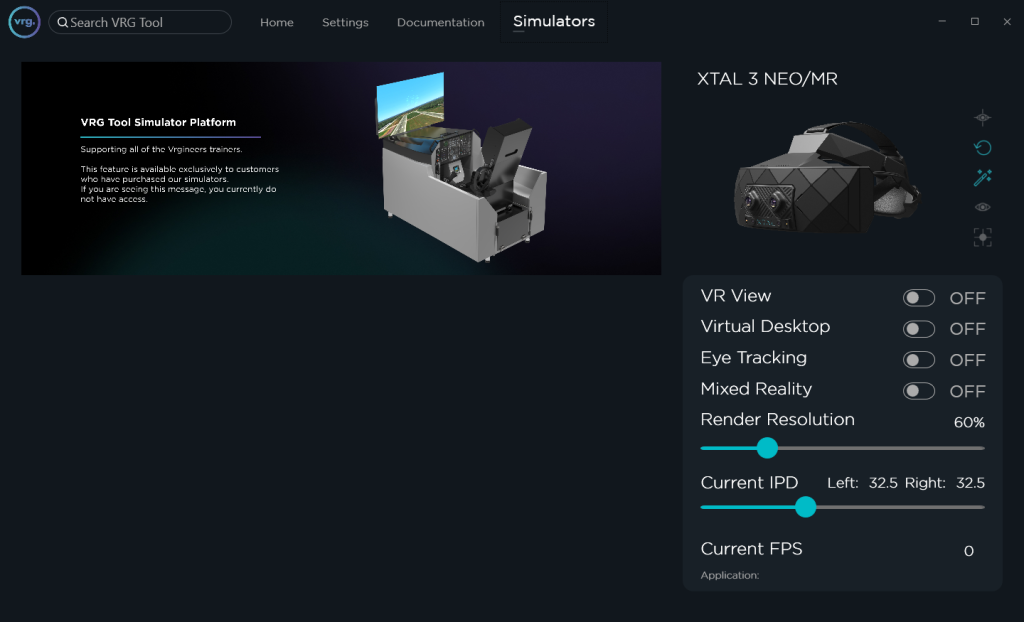This screenshot has height=622, width=1024.
Task: Click the circular reset arrow icon
Action: pyautogui.click(x=983, y=148)
